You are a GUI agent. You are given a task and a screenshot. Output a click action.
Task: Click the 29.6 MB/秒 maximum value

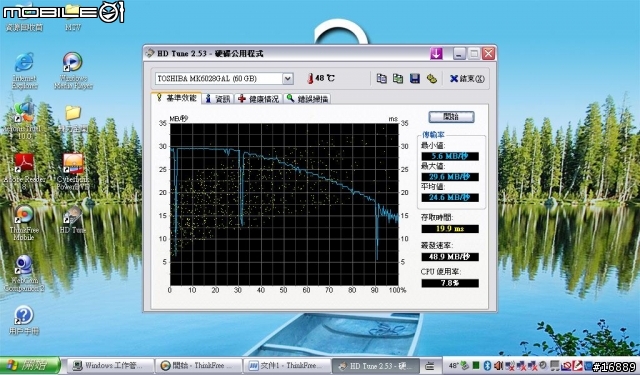pos(450,177)
